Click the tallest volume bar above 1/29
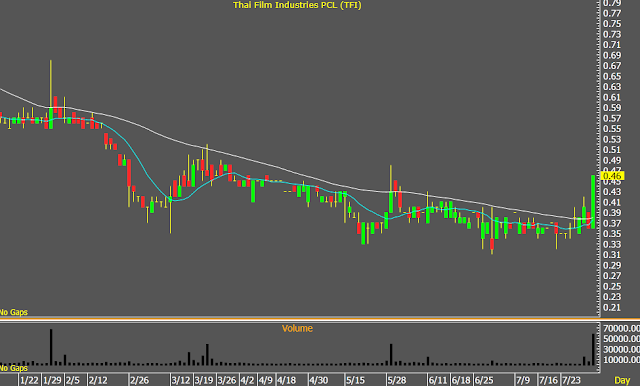Image resolution: width=640 pixels, height=386 pixels. (51, 347)
